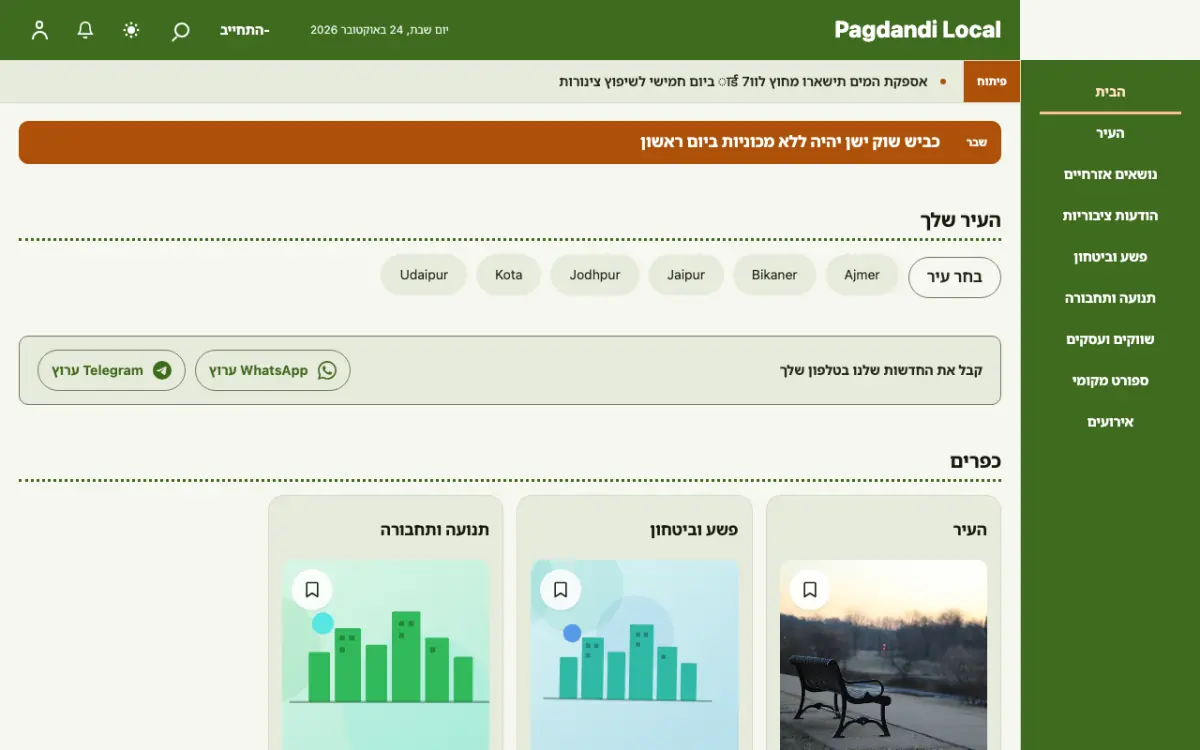The image size is (1200, 750).
Task: Select הבית in the sidebar
Action: pyautogui.click(x=1110, y=92)
